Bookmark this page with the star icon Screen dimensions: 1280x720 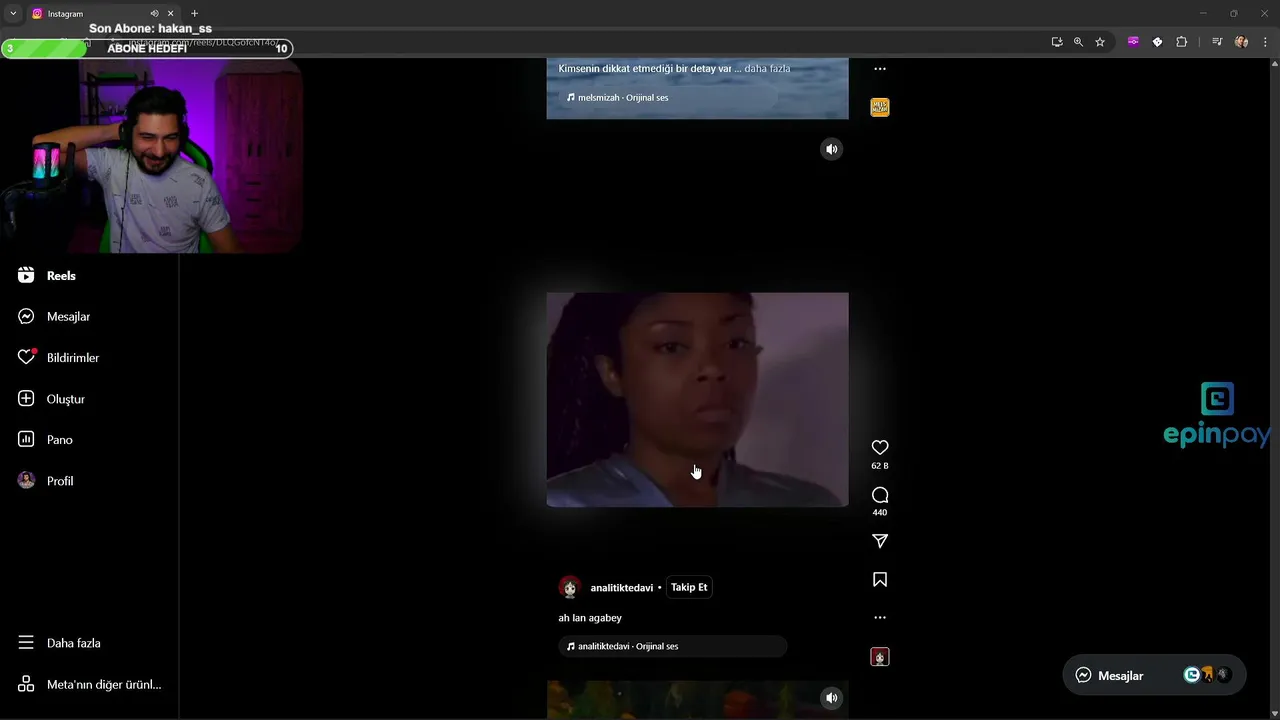pos(1100,42)
